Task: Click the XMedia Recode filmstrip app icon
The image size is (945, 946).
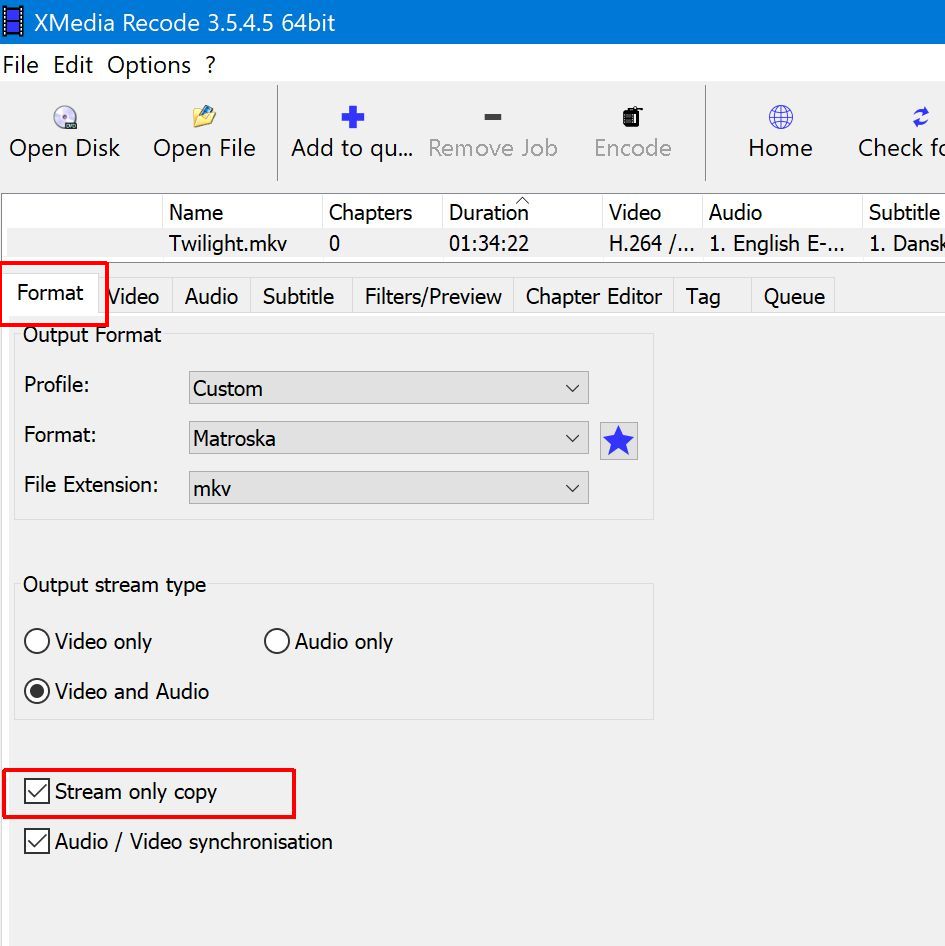Action: pos(13,22)
